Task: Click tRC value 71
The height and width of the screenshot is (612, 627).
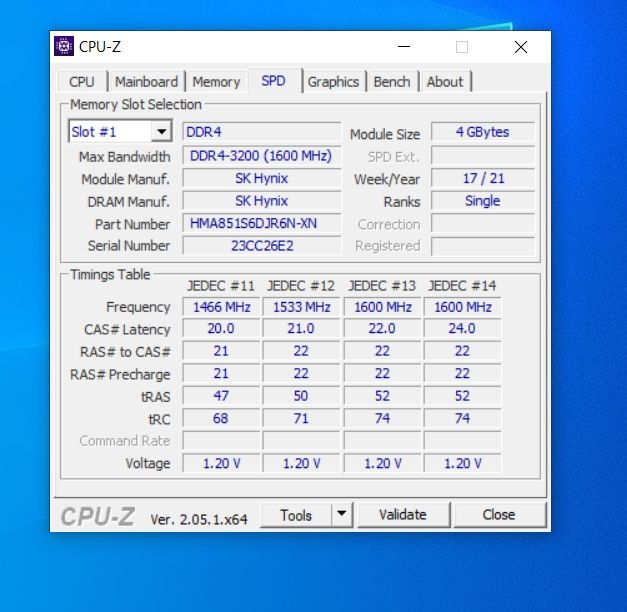Action: pos(301,418)
